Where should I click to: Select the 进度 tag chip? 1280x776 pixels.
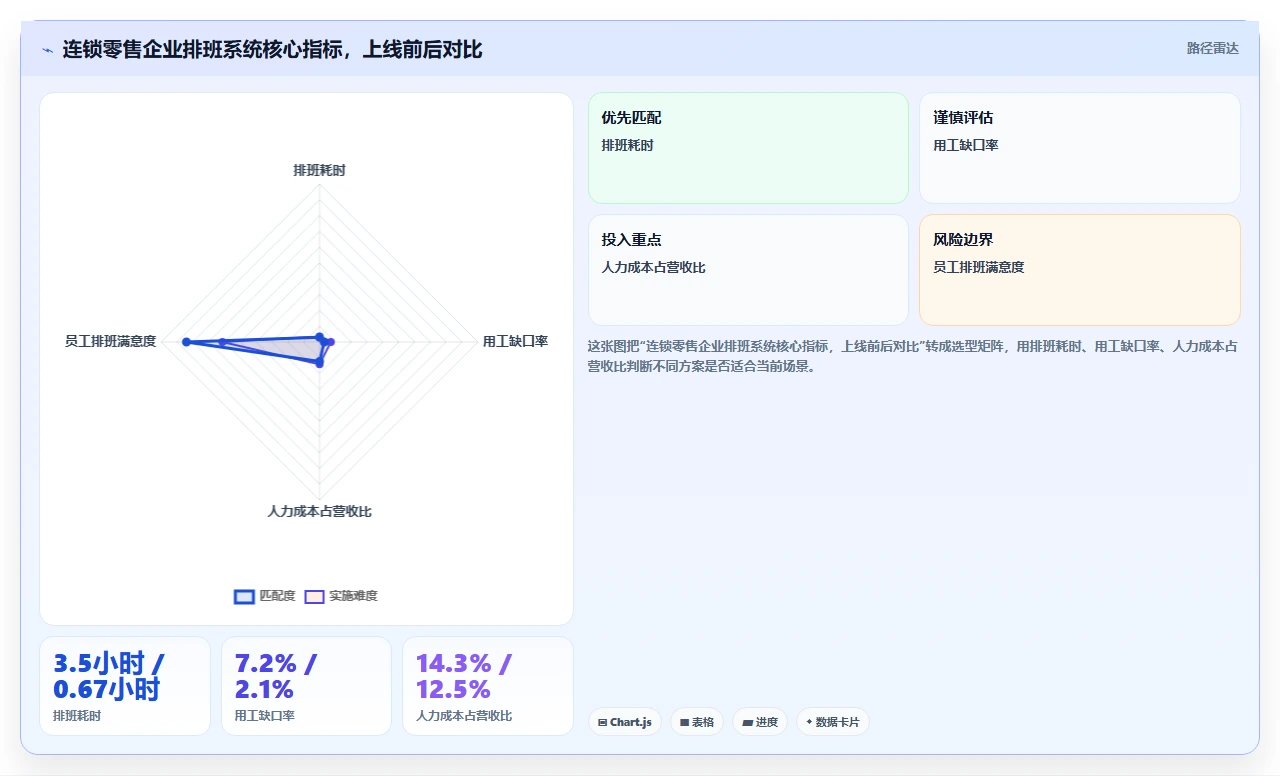[760, 722]
